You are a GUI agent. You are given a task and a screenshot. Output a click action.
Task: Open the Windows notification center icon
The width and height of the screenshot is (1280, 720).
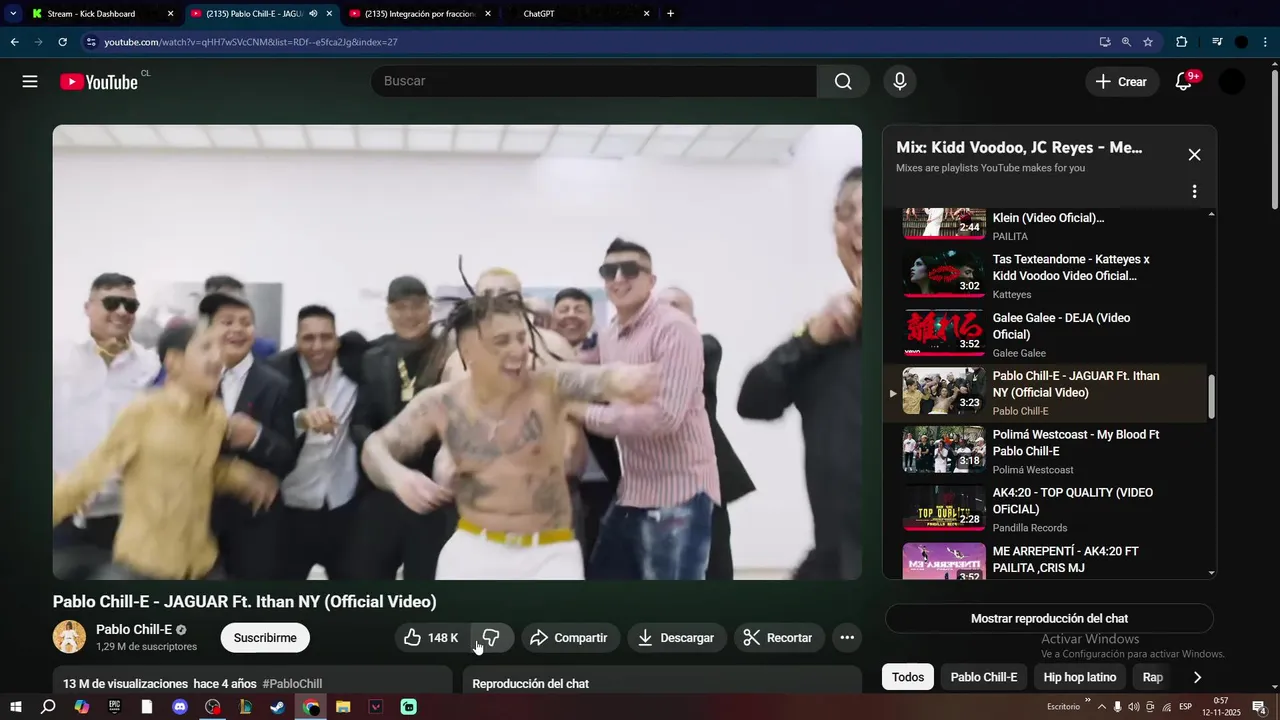tap(1260, 707)
